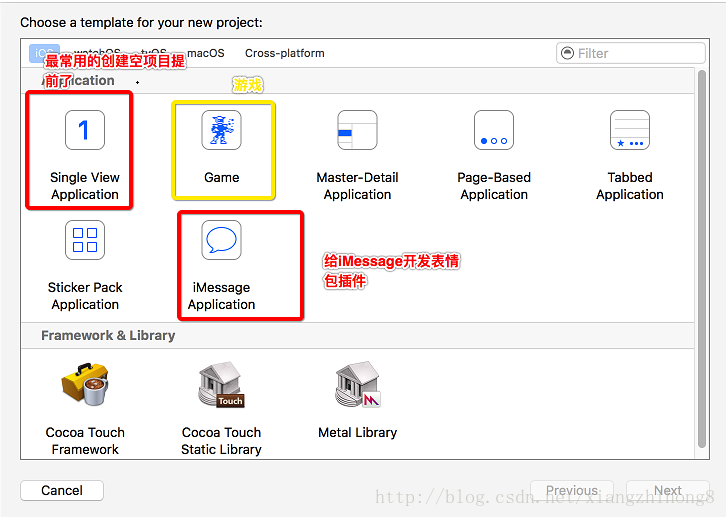Click the "Cocoa Touch Framework" label

pyautogui.click(x=85, y=441)
